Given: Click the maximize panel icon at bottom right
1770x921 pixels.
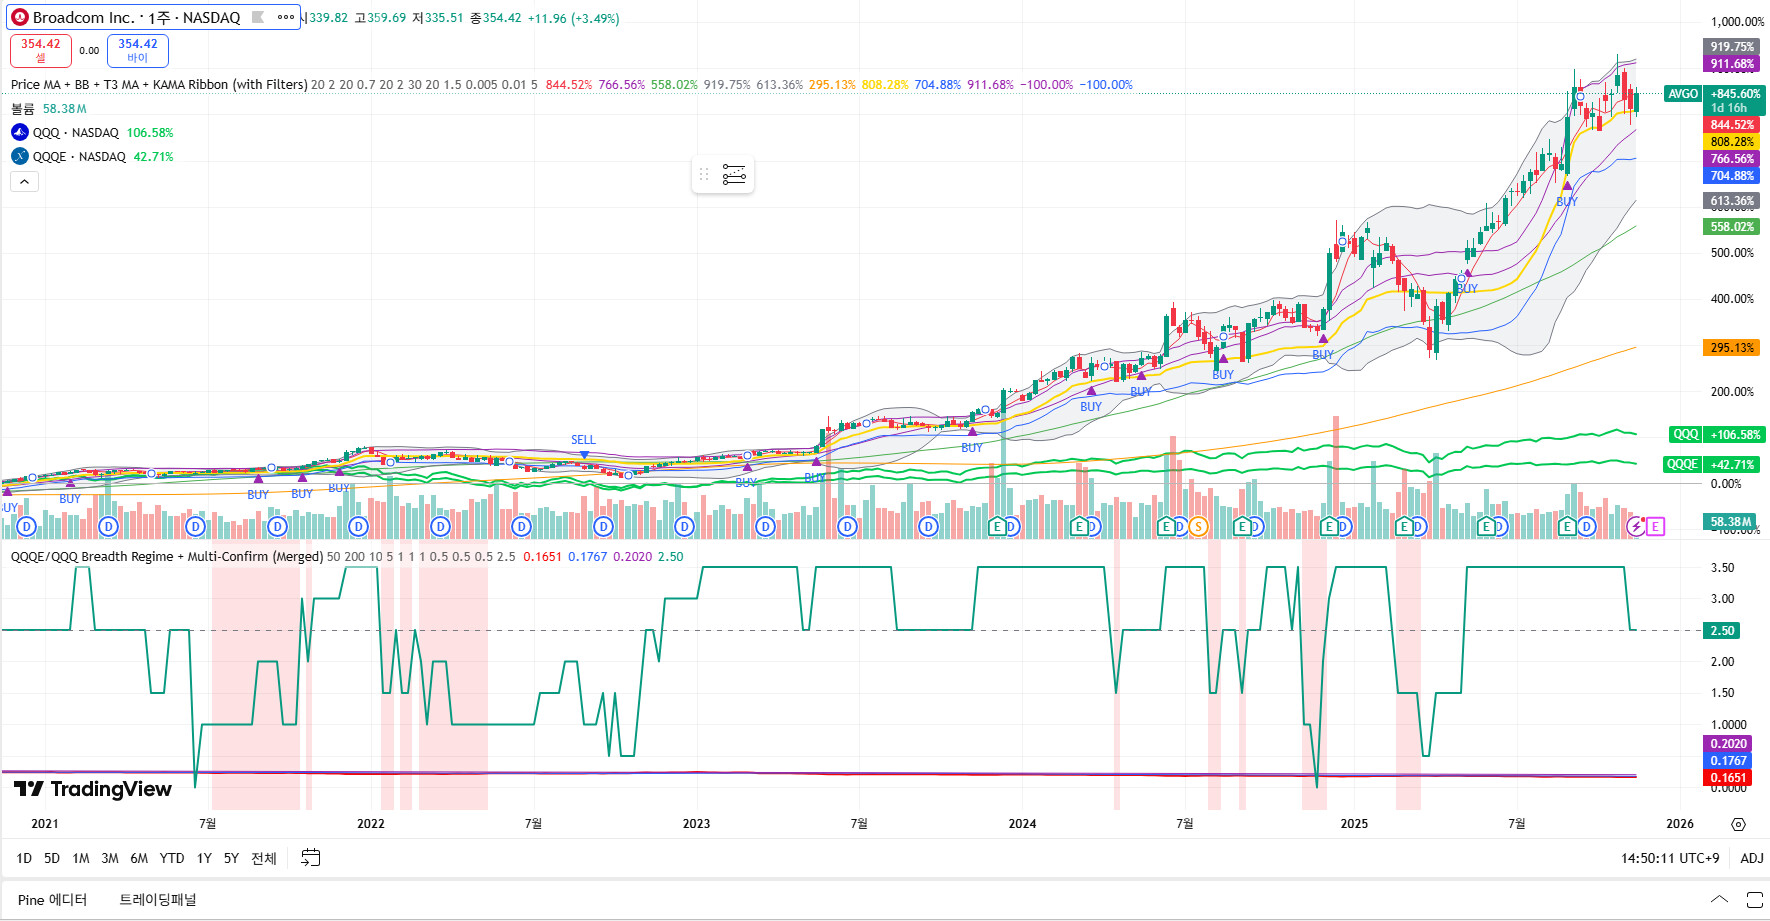Looking at the screenshot, I should (x=1754, y=900).
